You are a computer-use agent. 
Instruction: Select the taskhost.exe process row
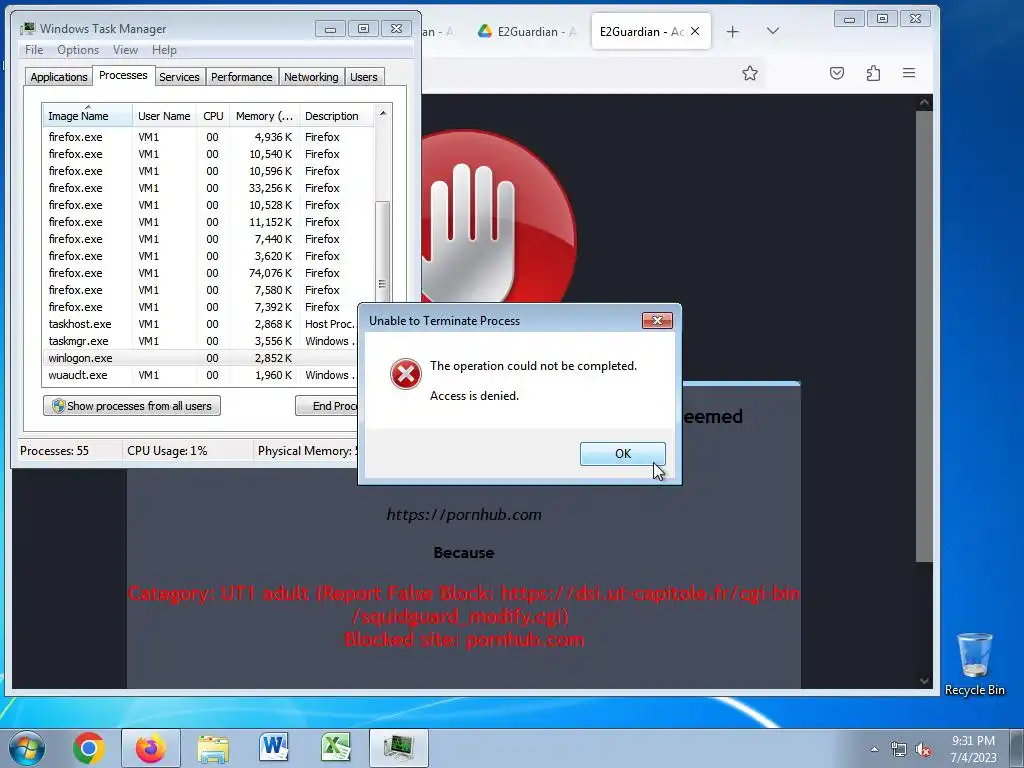[x=201, y=324]
